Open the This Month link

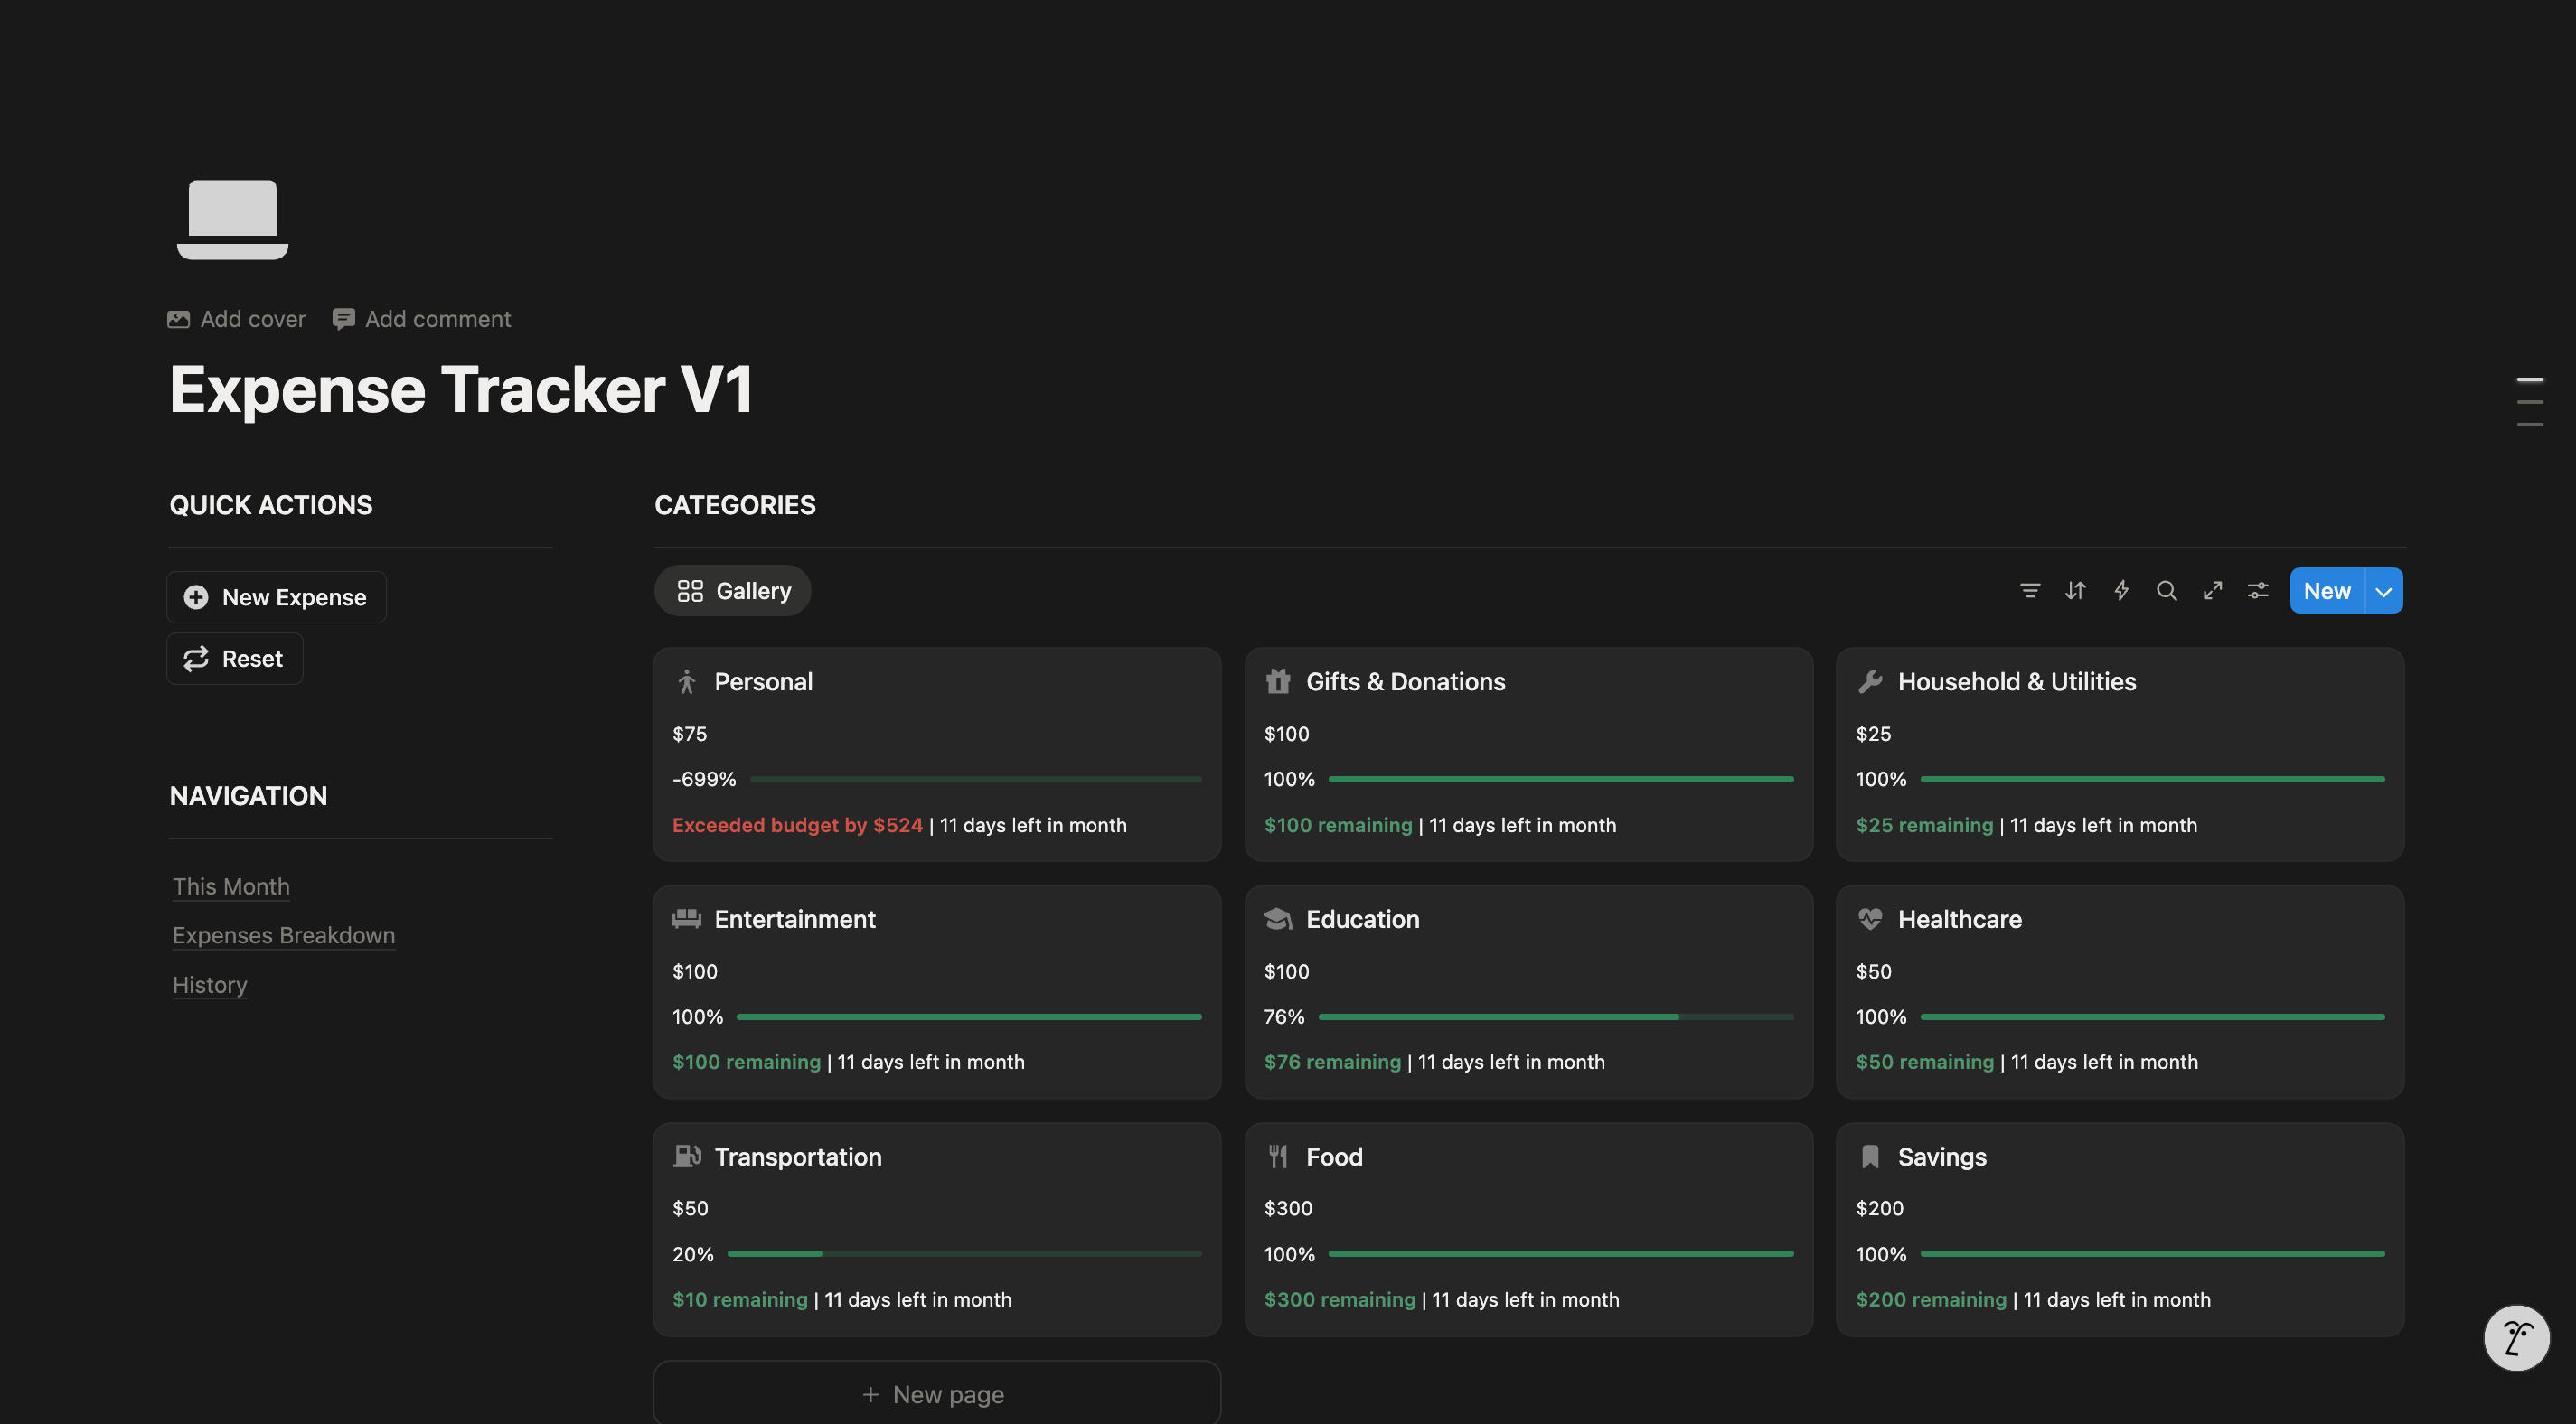(231, 886)
